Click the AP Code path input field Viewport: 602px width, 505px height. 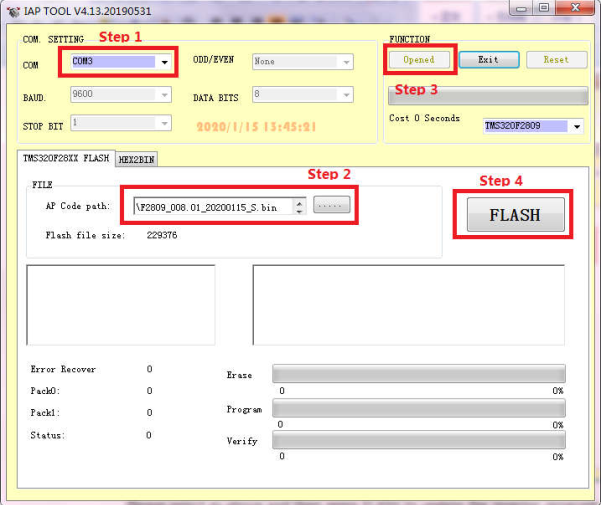[213, 207]
